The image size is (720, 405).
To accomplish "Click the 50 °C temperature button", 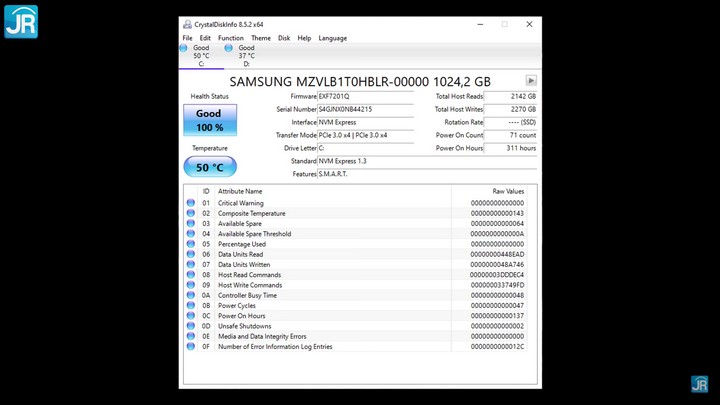I will click(x=210, y=167).
